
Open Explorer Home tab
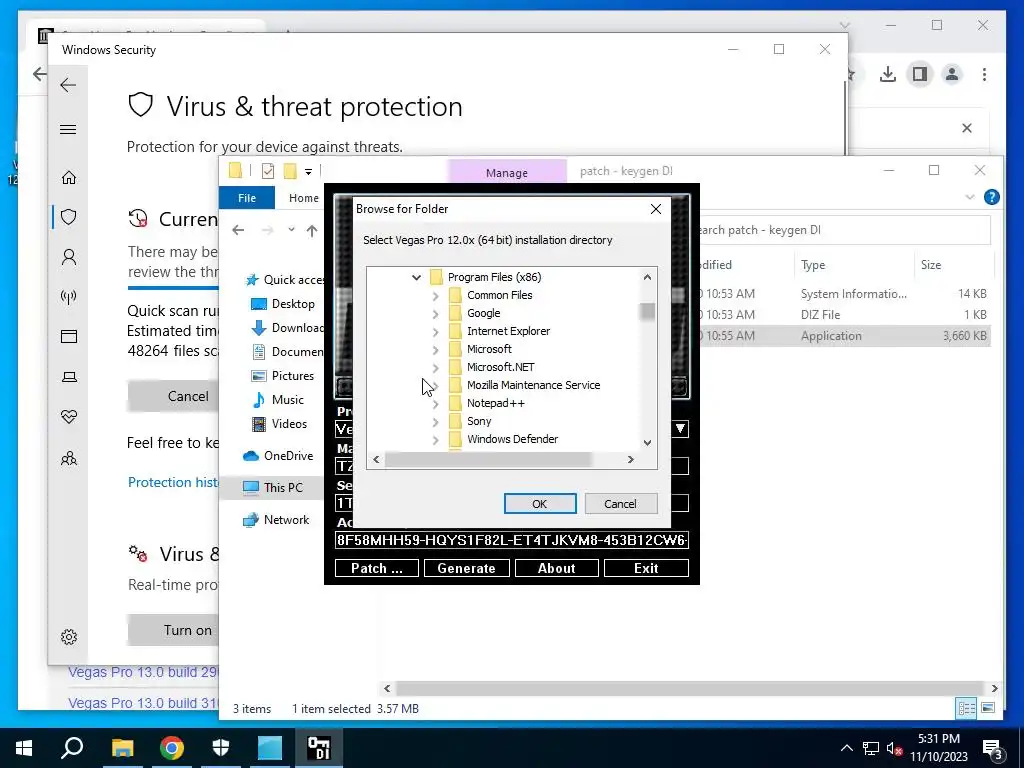click(304, 198)
